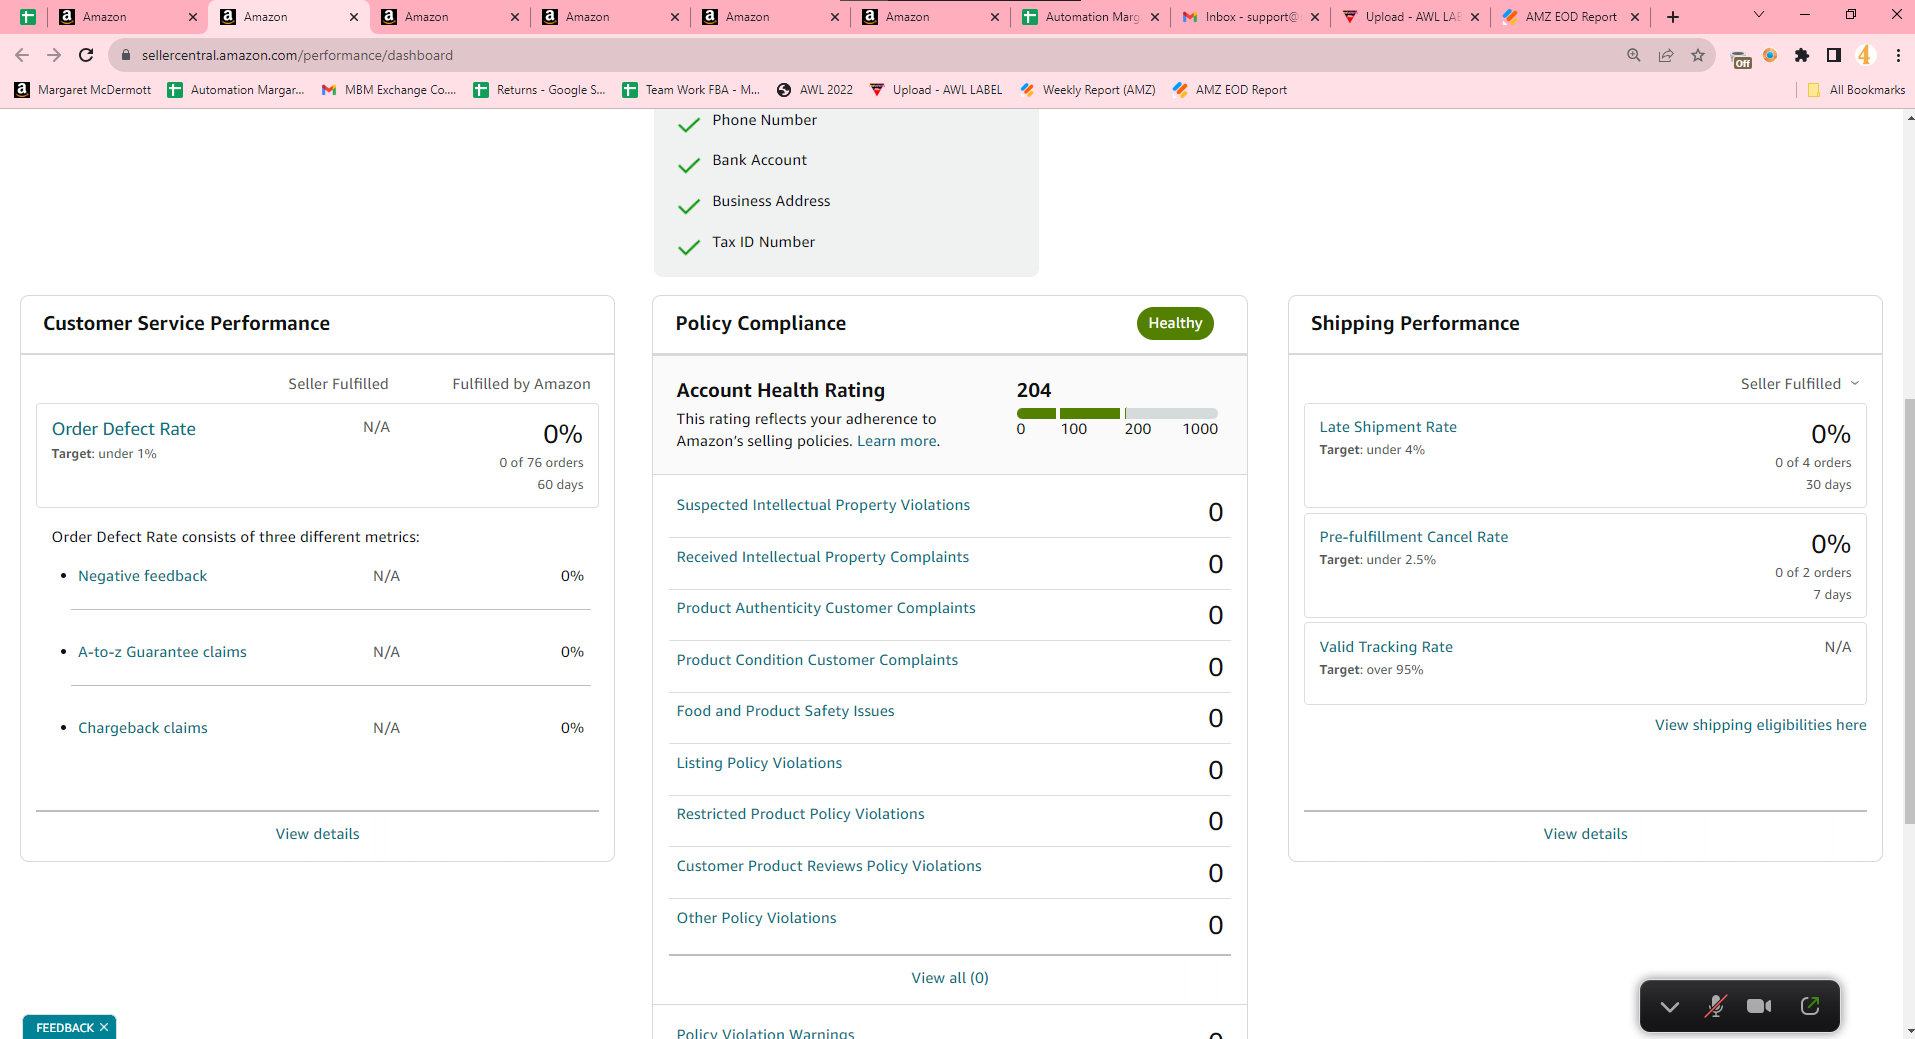Click the extension icon labeled Off
This screenshot has height=1039, width=1915.
point(1741,58)
